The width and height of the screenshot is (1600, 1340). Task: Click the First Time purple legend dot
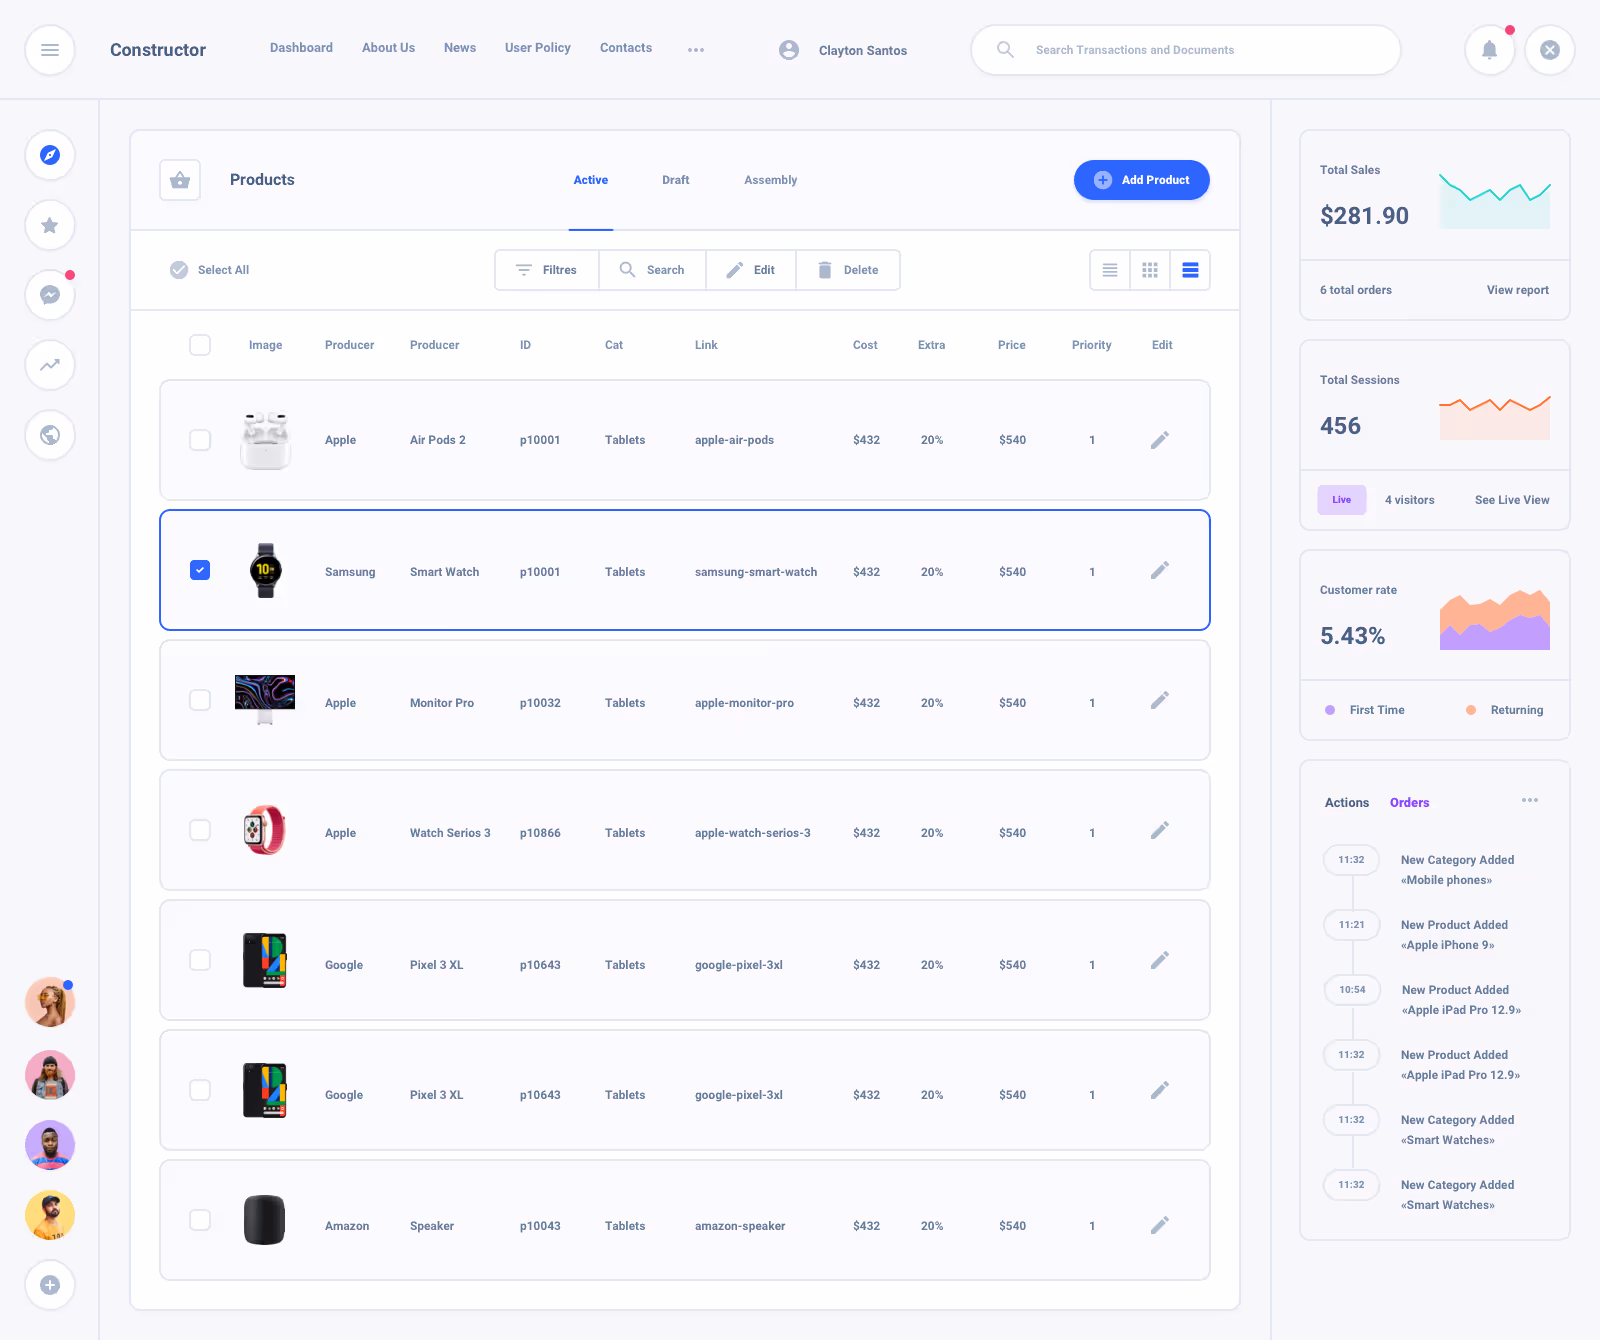pos(1330,710)
